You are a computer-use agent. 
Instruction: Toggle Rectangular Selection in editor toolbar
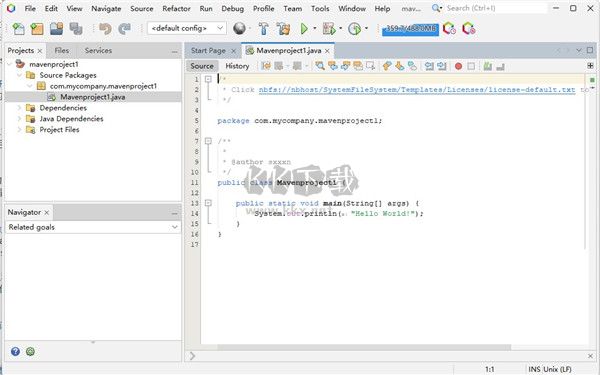pos(370,66)
